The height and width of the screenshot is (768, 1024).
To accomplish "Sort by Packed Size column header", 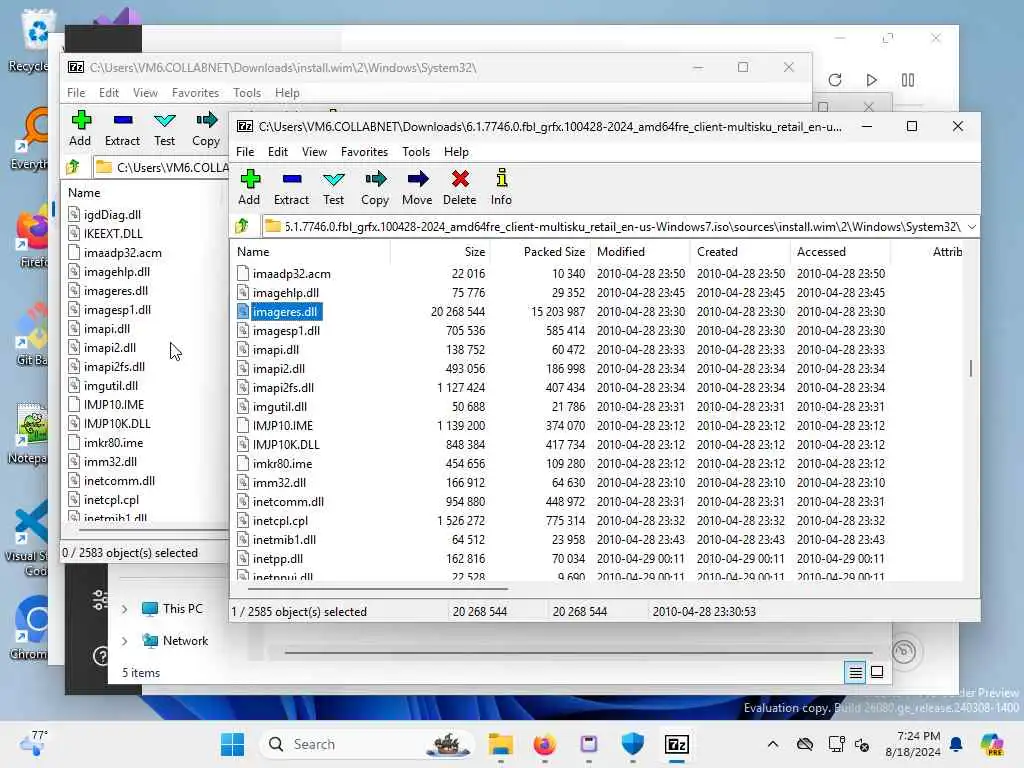I will point(540,251).
